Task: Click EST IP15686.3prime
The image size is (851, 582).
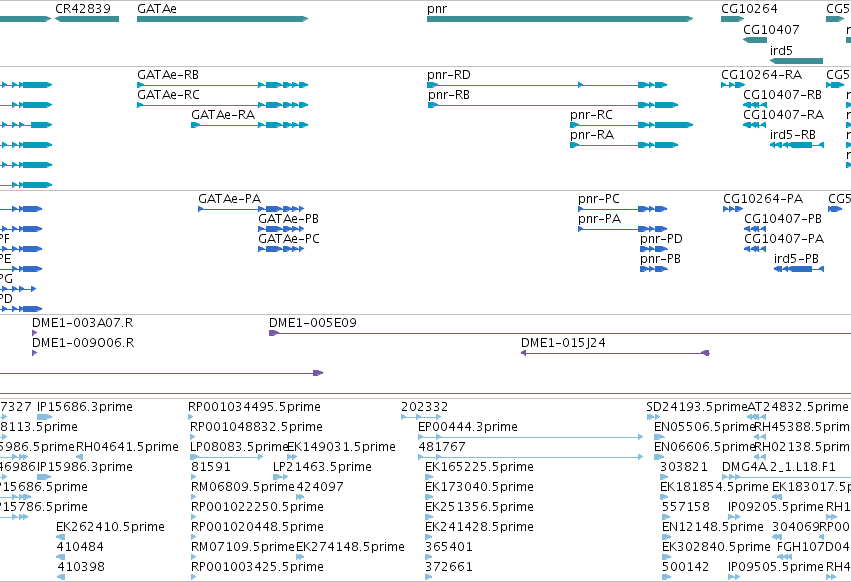Action: click(85, 407)
